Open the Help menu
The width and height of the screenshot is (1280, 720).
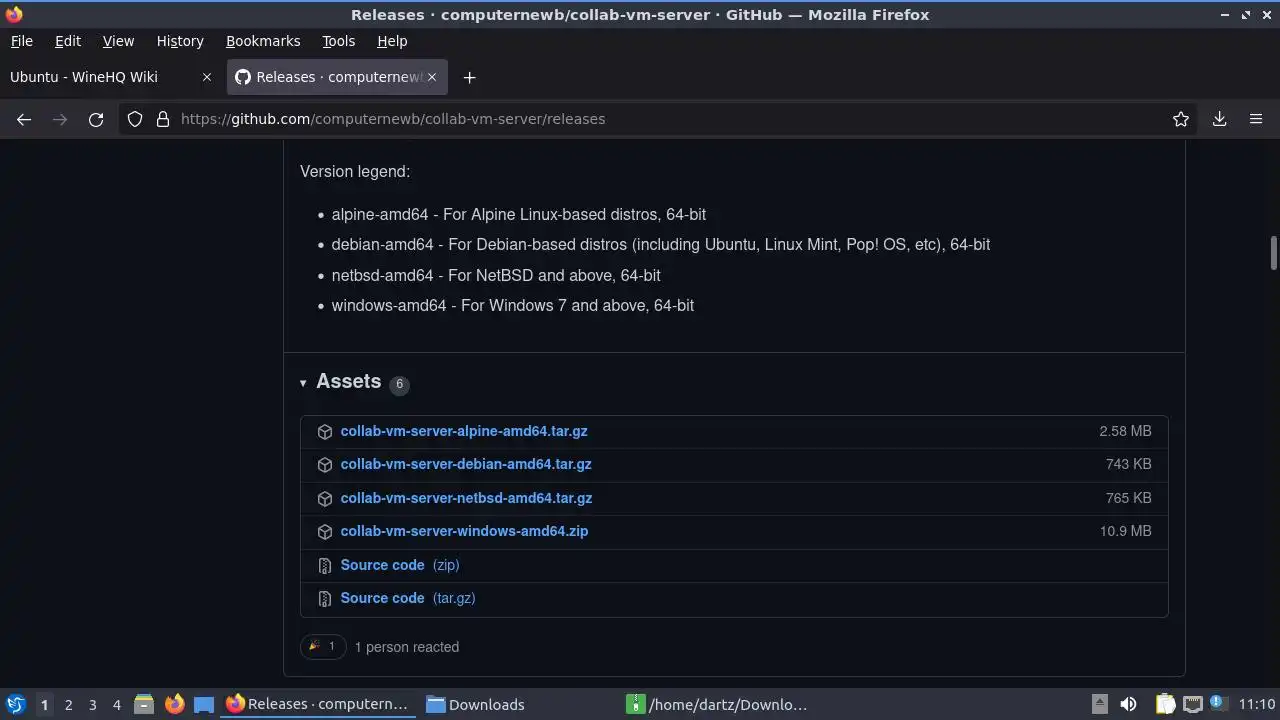[392, 41]
